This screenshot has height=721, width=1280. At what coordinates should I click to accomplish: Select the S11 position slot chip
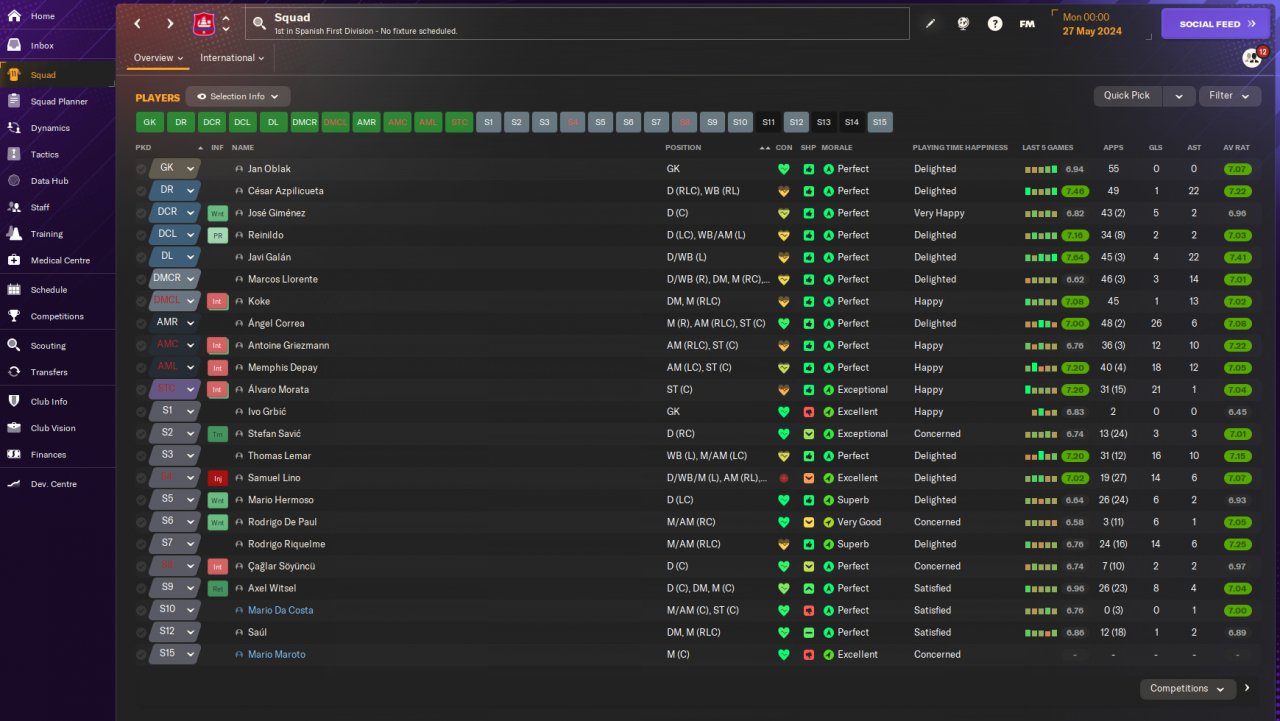click(x=768, y=122)
